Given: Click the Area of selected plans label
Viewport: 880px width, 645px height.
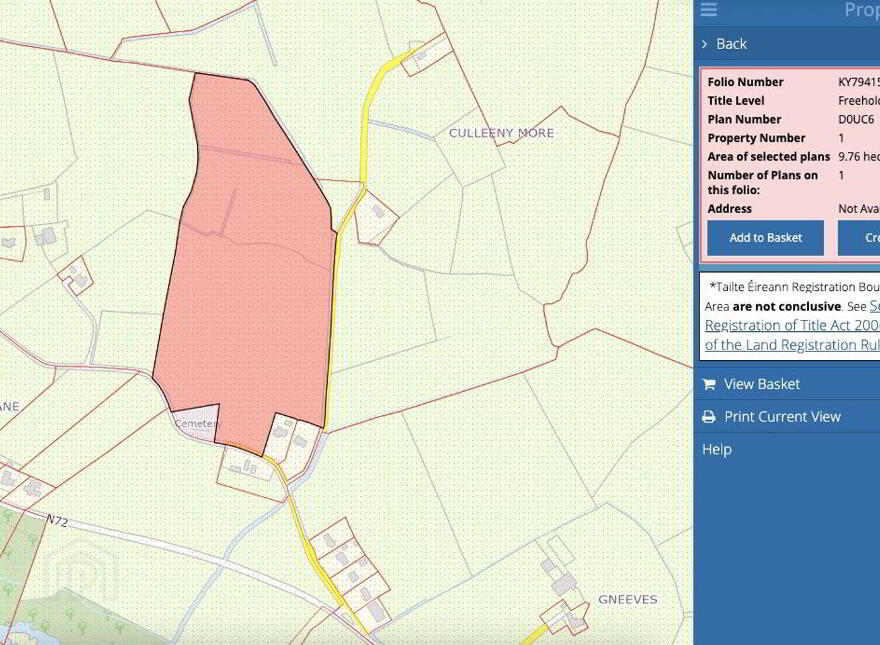Looking at the screenshot, I should (x=769, y=157).
